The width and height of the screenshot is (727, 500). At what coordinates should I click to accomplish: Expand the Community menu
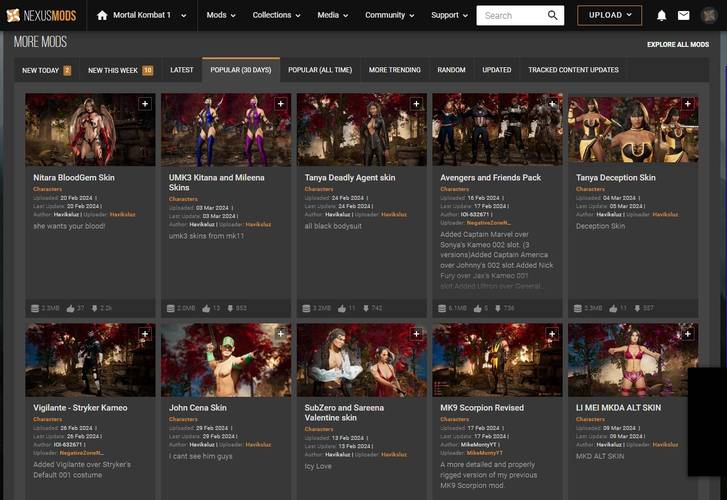coord(389,15)
